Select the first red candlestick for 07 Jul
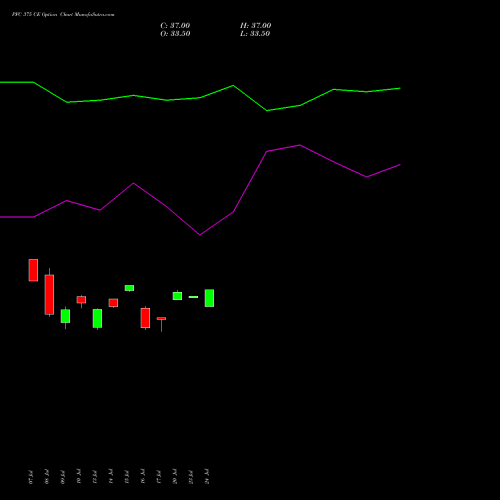Viewport: 500px width, 500px height. (33, 270)
